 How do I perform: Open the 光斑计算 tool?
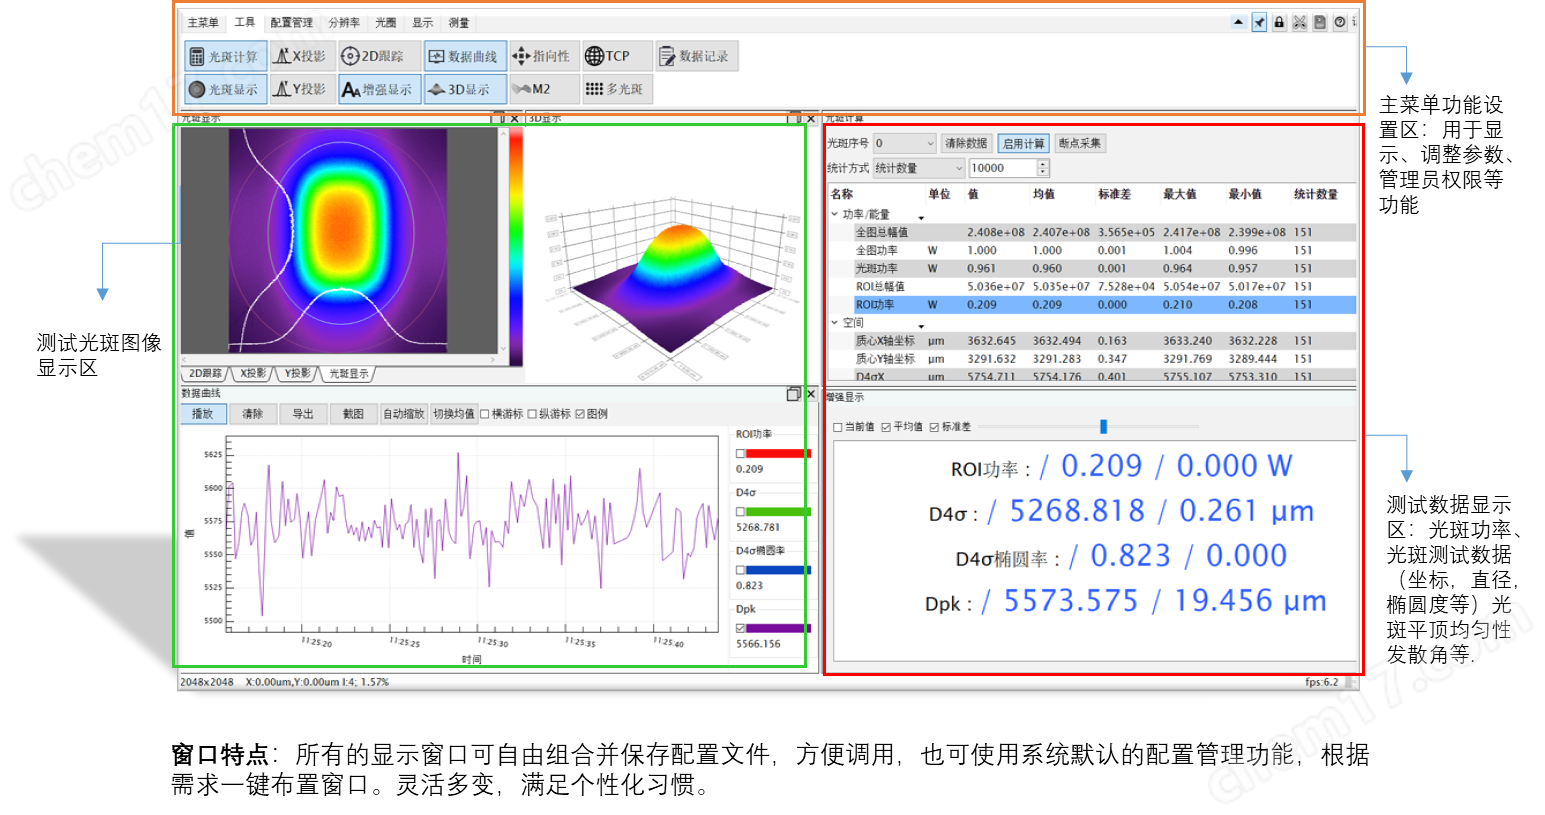tap(226, 56)
